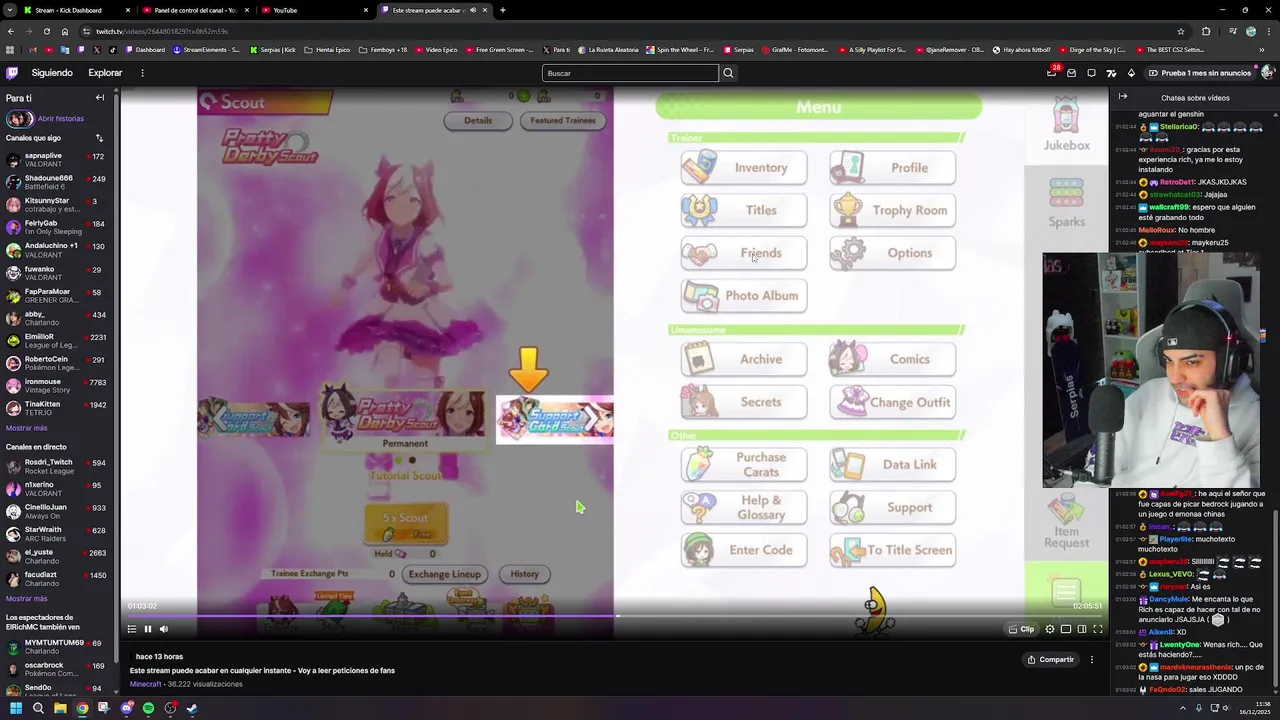Screen dimensions: 1280x720
Task: Go to Explorar in Twitch nav
Action: (105, 73)
